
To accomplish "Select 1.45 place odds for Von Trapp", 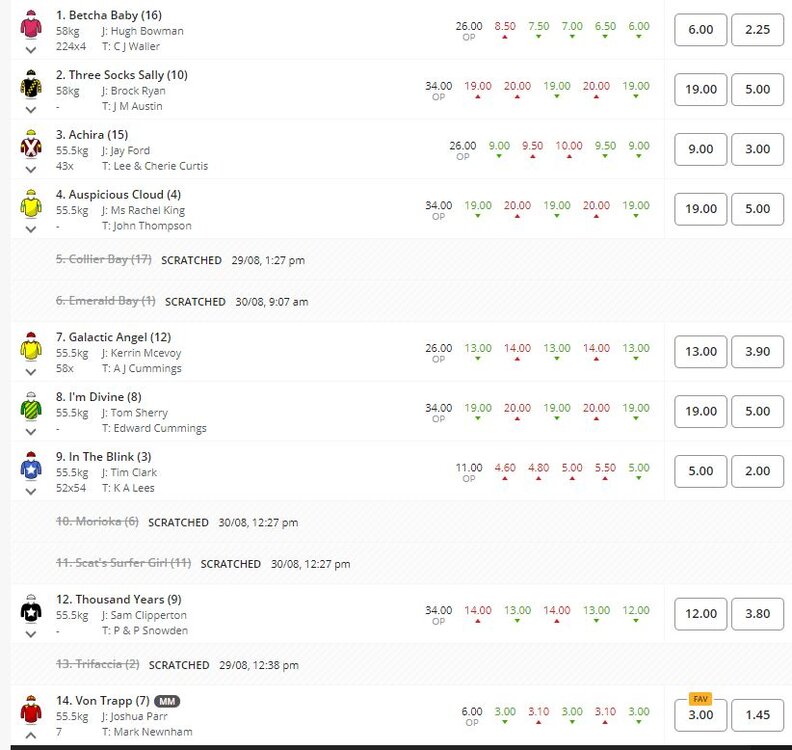I will click(757, 715).
